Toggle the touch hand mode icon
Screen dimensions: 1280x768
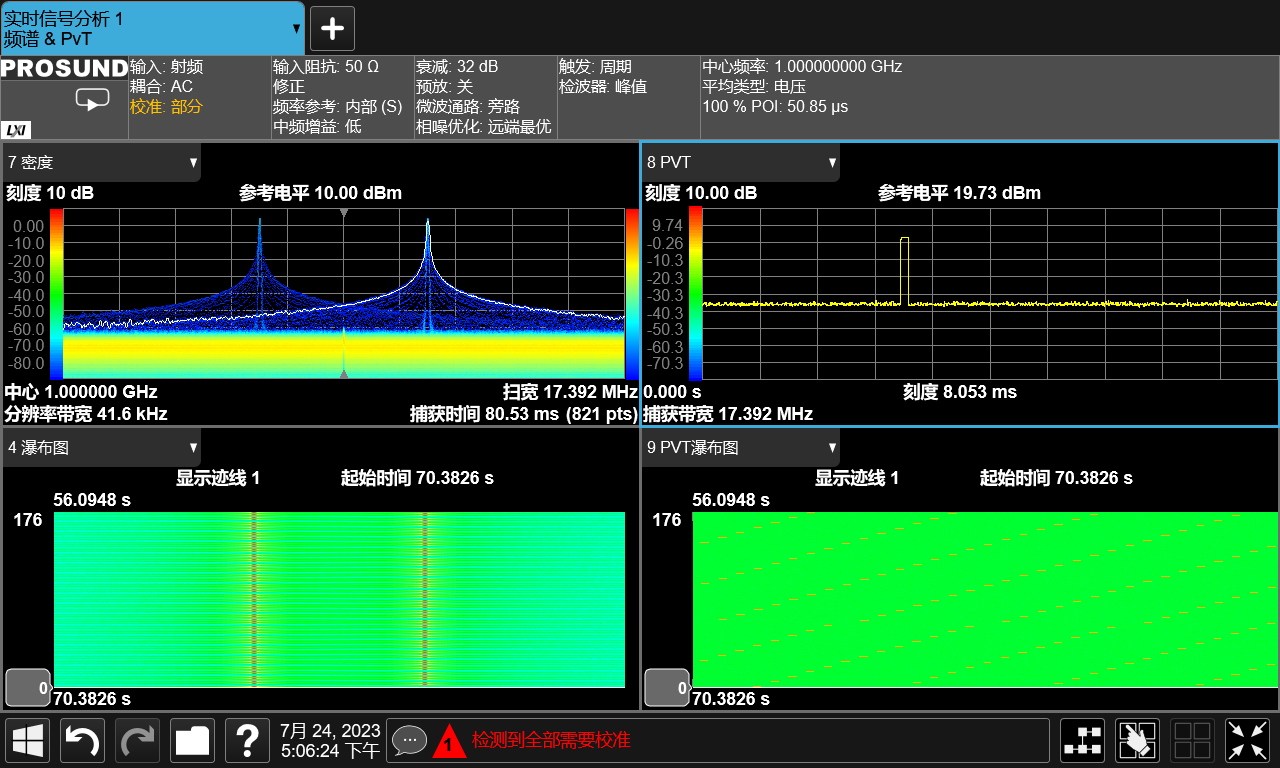click(x=1137, y=741)
